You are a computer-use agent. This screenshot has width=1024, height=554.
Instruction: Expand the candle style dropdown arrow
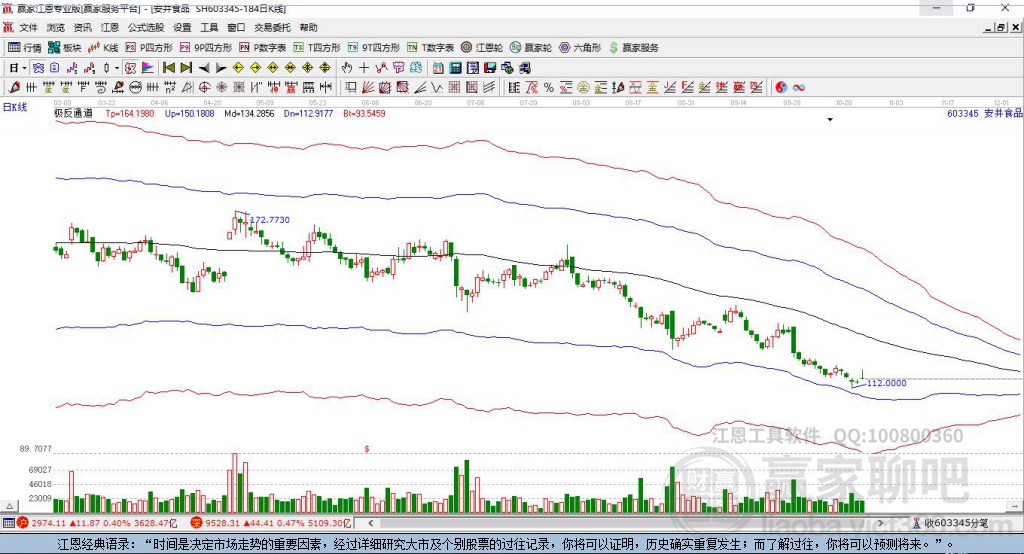click(x=117, y=68)
